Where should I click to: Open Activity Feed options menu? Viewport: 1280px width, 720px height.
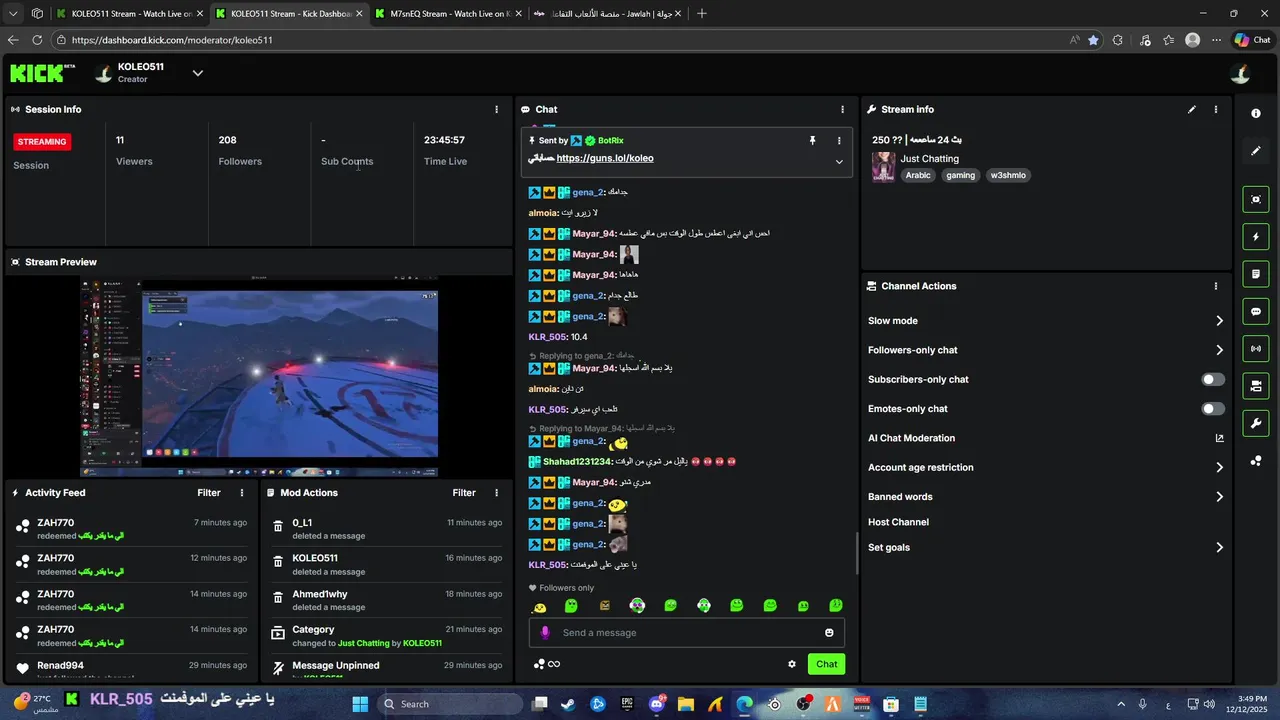coord(242,492)
